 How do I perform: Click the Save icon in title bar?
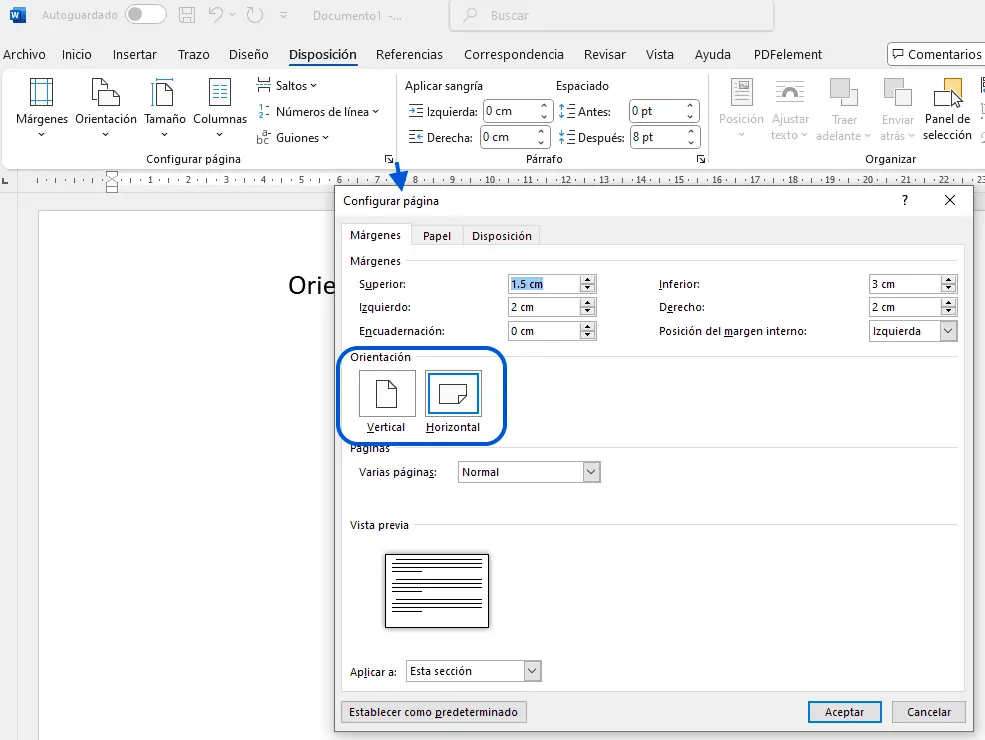(x=187, y=14)
